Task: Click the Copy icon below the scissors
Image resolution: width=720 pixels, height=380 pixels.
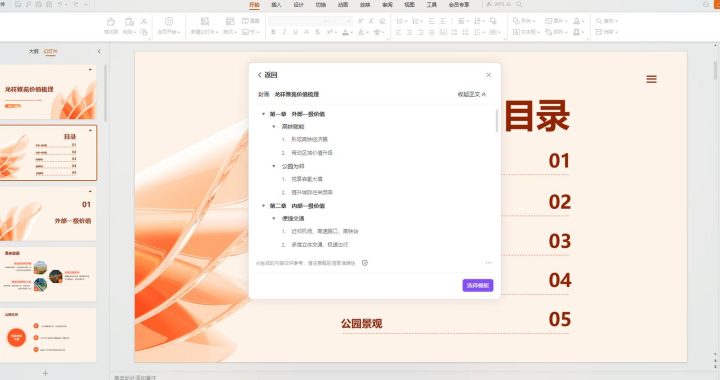Action: point(144,32)
